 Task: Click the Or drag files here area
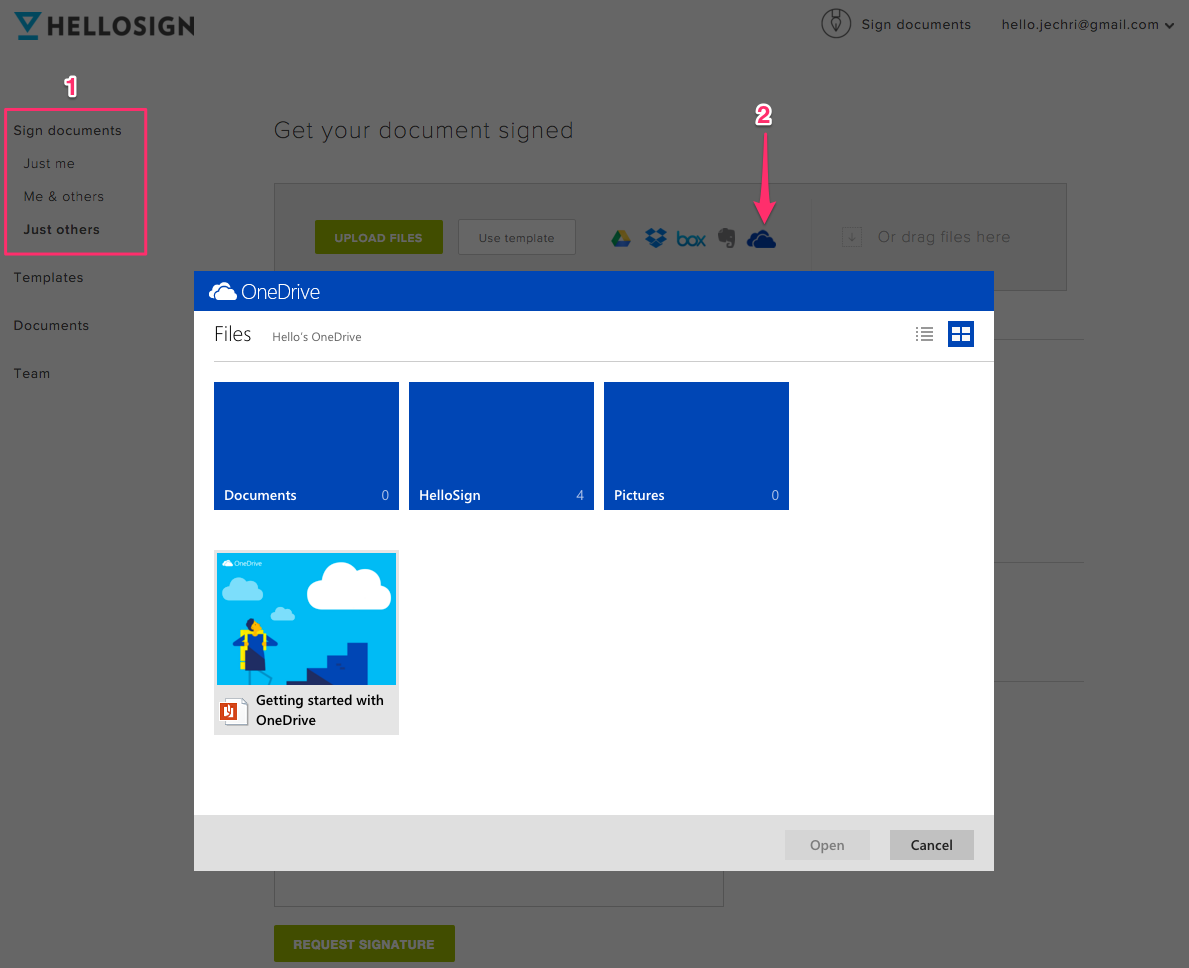coord(943,237)
